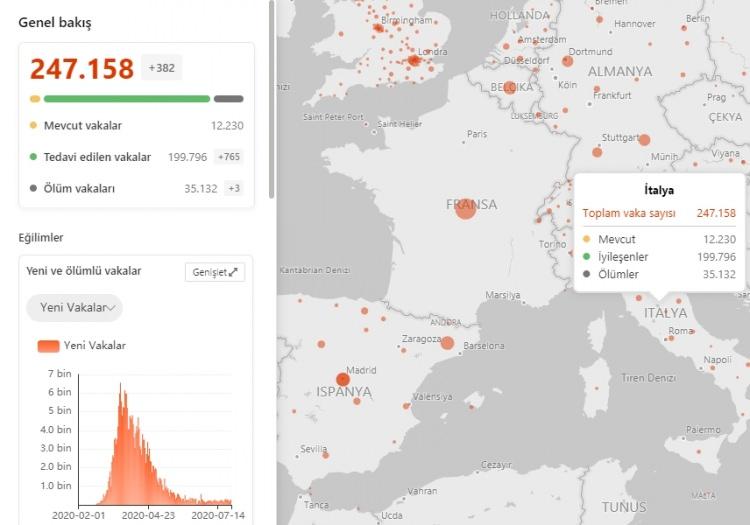Click the Zaragoza city label
Viewport: 750px width, 525px height.
coord(421,339)
